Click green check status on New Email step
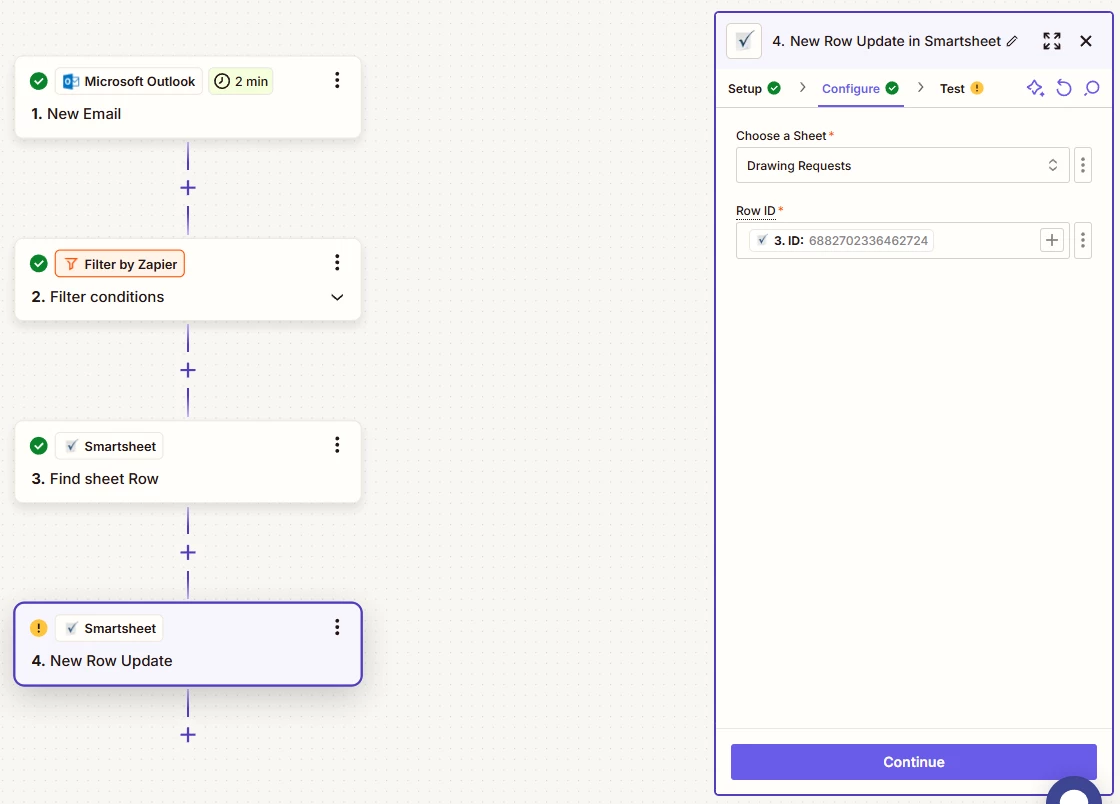Viewport: 1120px width, 804px height. point(39,81)
